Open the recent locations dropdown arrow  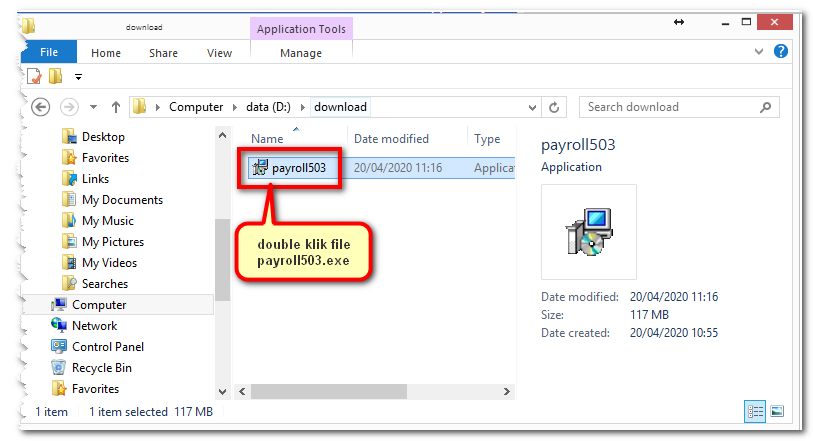coord(93,107)
